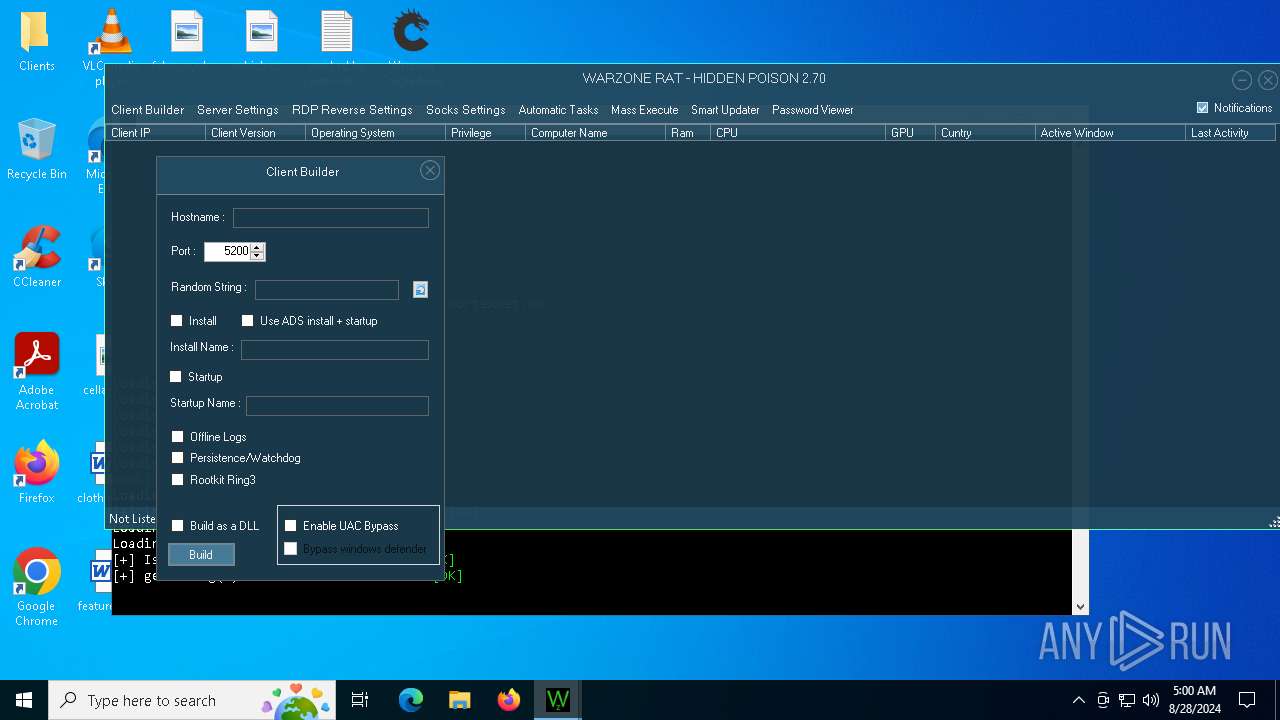Open Google Chrome desktop shortcut

[x=37, y=588]
